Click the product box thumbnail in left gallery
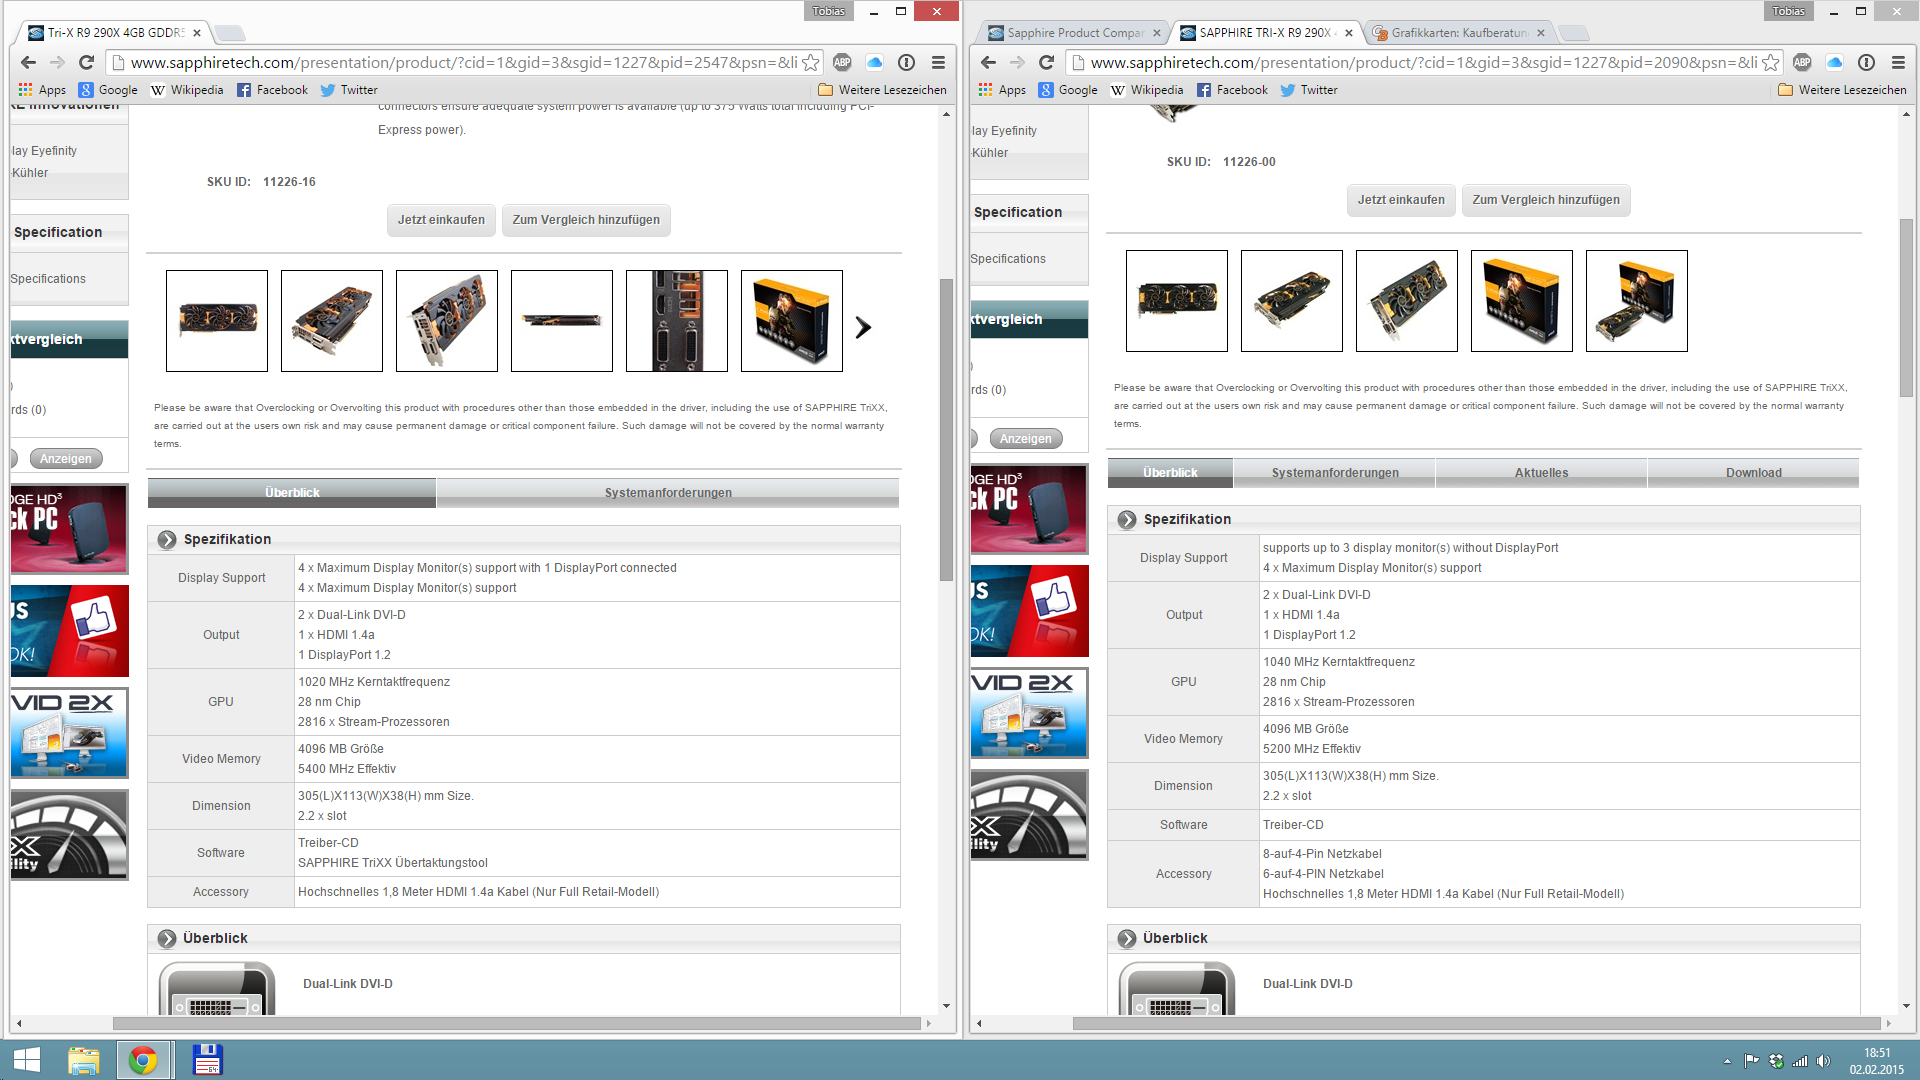The image size is (1920, 1080). click(791, 321)
